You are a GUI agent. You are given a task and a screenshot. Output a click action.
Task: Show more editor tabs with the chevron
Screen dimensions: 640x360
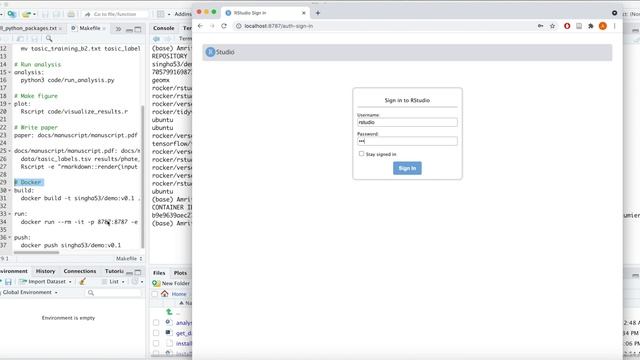[x=118, y=29]
